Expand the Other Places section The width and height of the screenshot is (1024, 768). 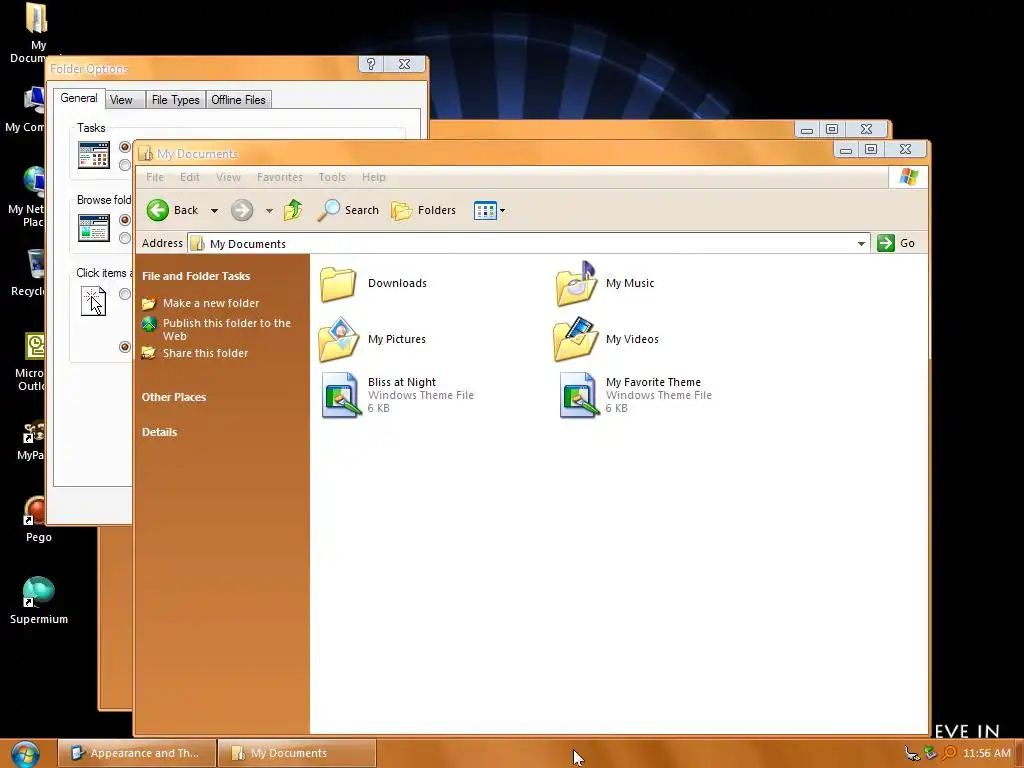click(174, 397)
